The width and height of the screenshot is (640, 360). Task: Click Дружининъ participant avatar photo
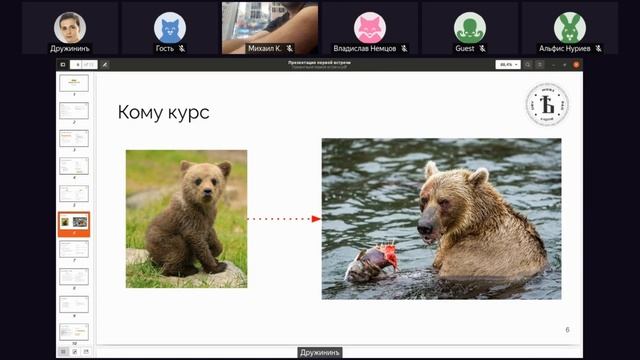click(70, 27)
